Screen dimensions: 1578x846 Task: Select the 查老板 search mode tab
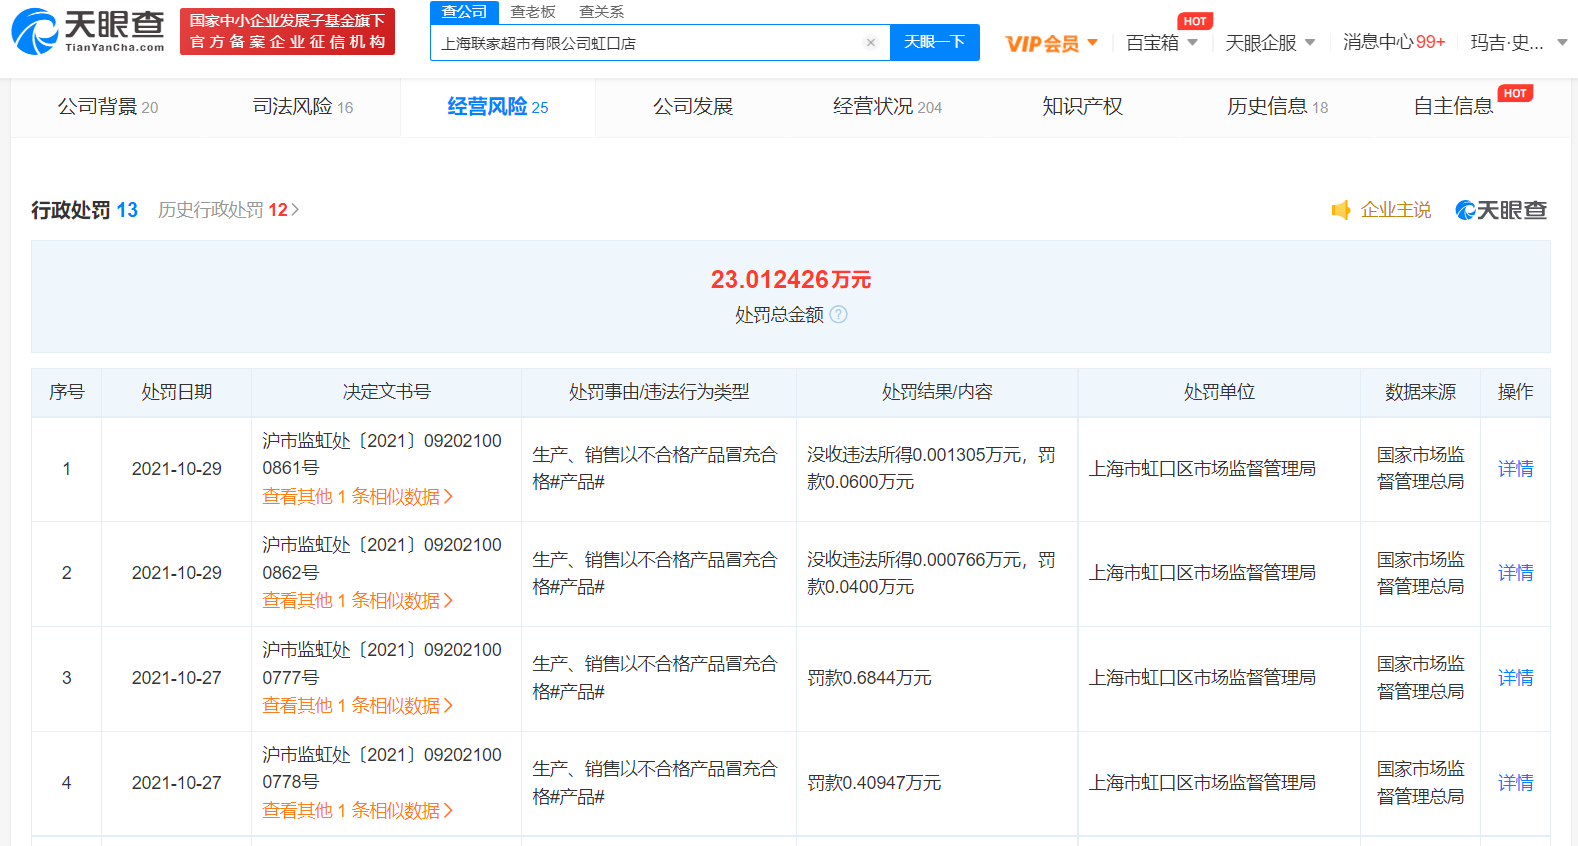tap(532, 12)
